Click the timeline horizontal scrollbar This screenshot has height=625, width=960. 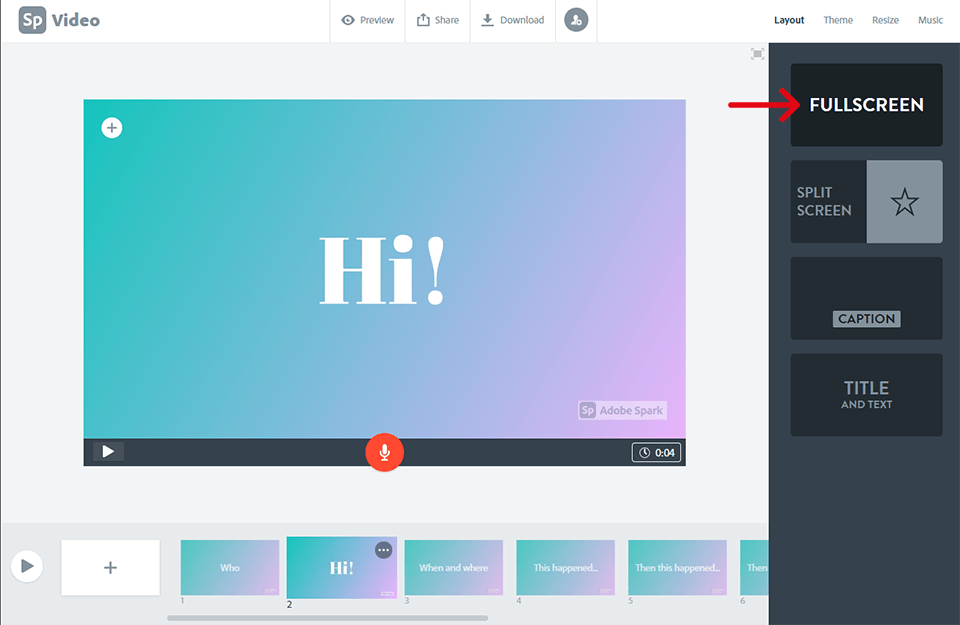[x=328, y=618]
